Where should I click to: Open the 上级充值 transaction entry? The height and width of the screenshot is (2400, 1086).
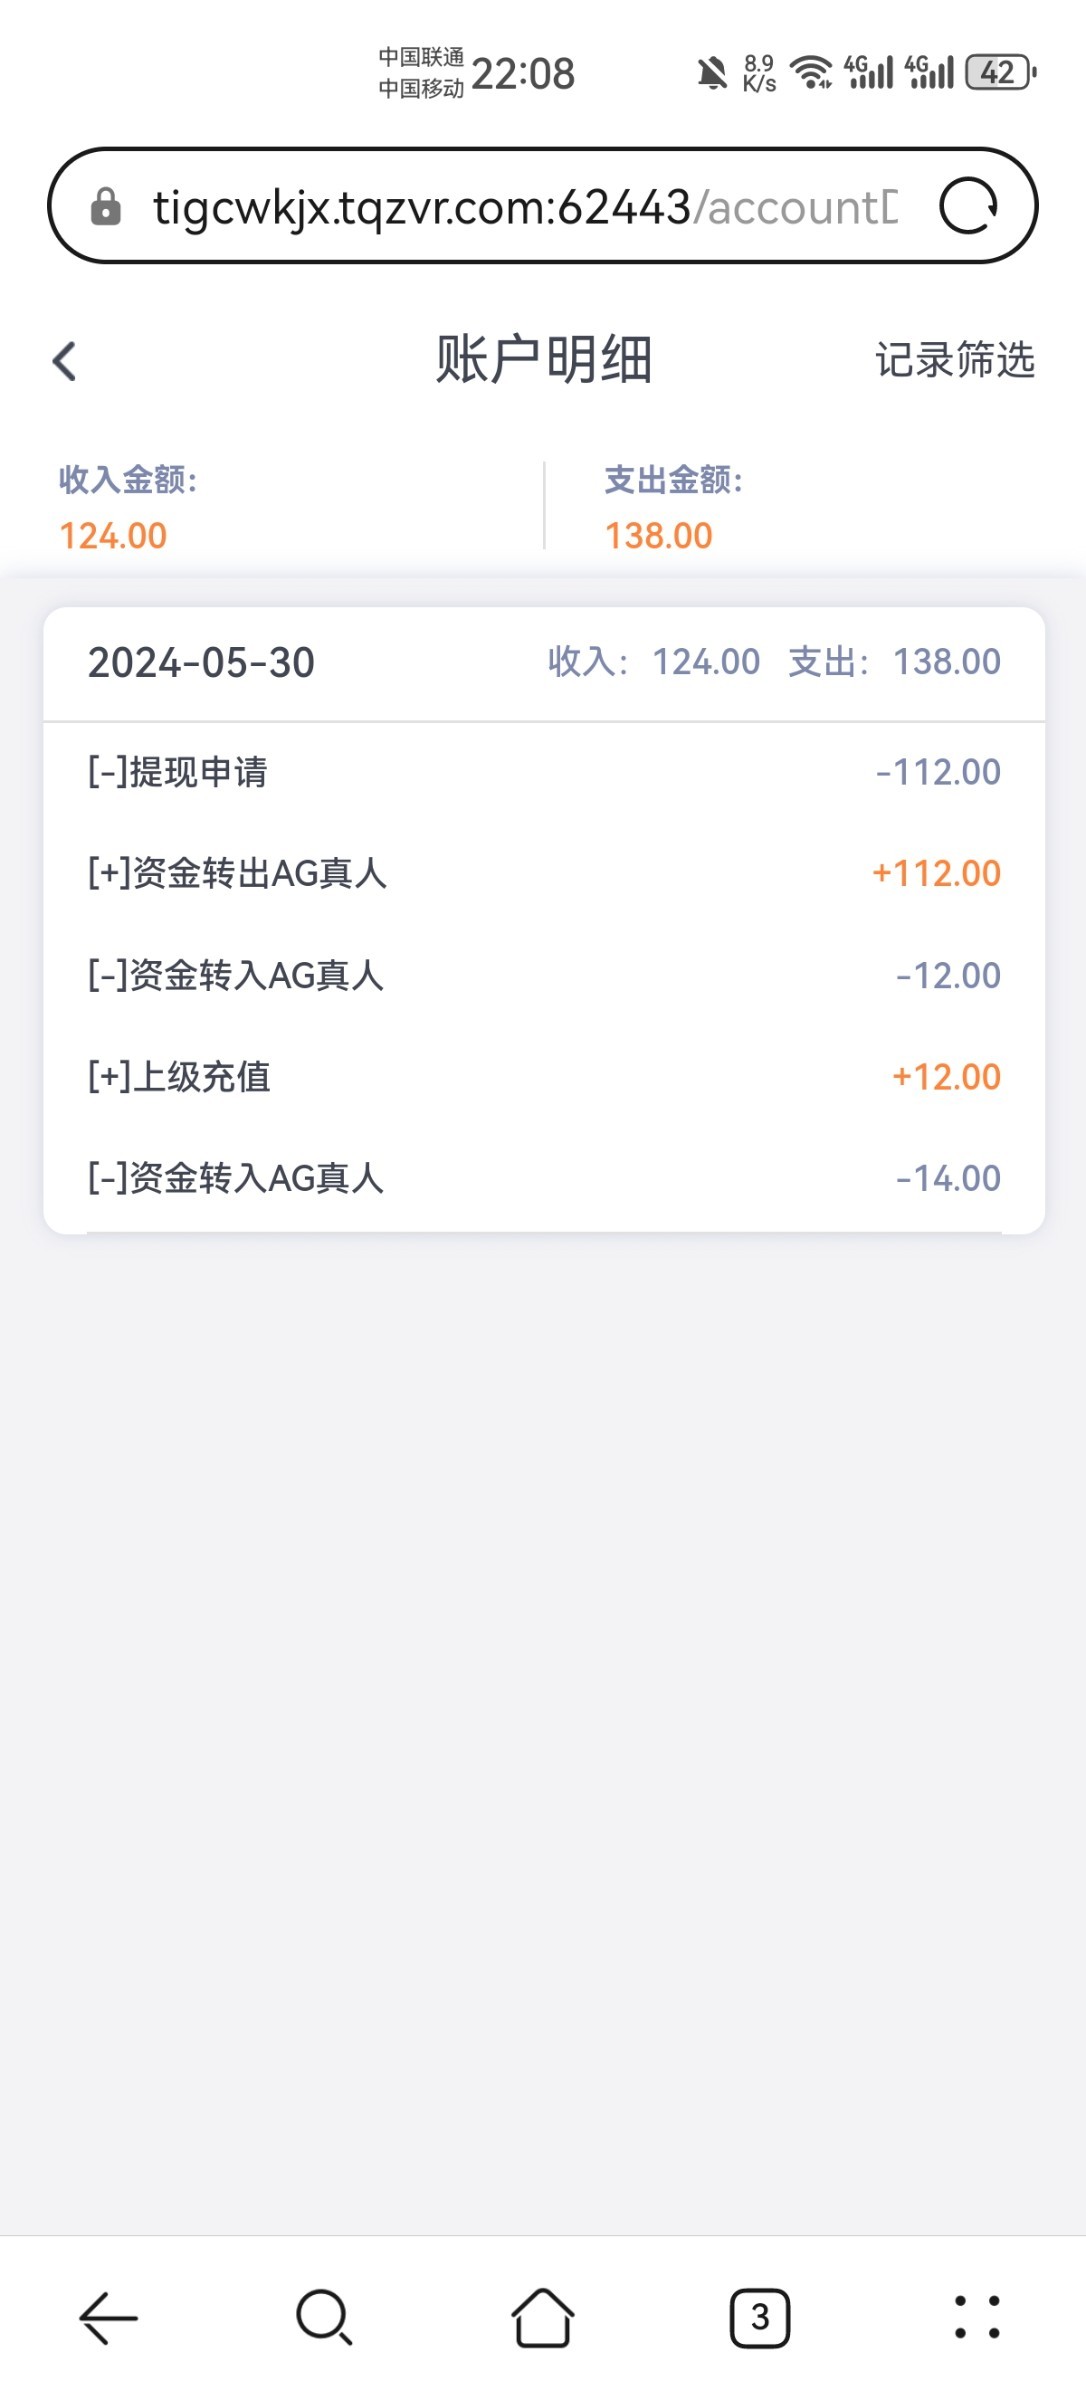[543, 1077]
